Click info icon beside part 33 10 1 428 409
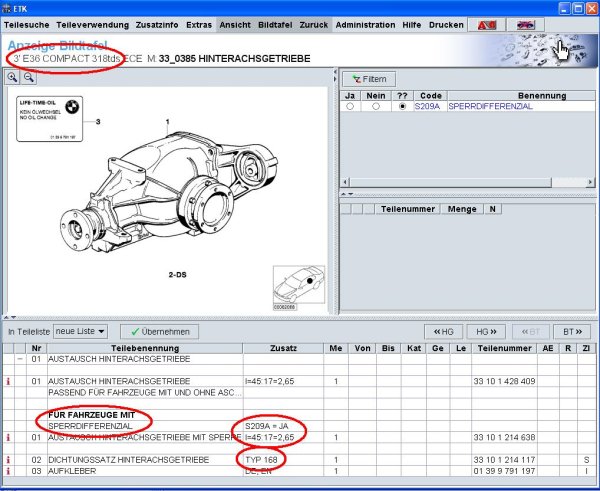Screen dimensions: 600x491 click(8, 381)
